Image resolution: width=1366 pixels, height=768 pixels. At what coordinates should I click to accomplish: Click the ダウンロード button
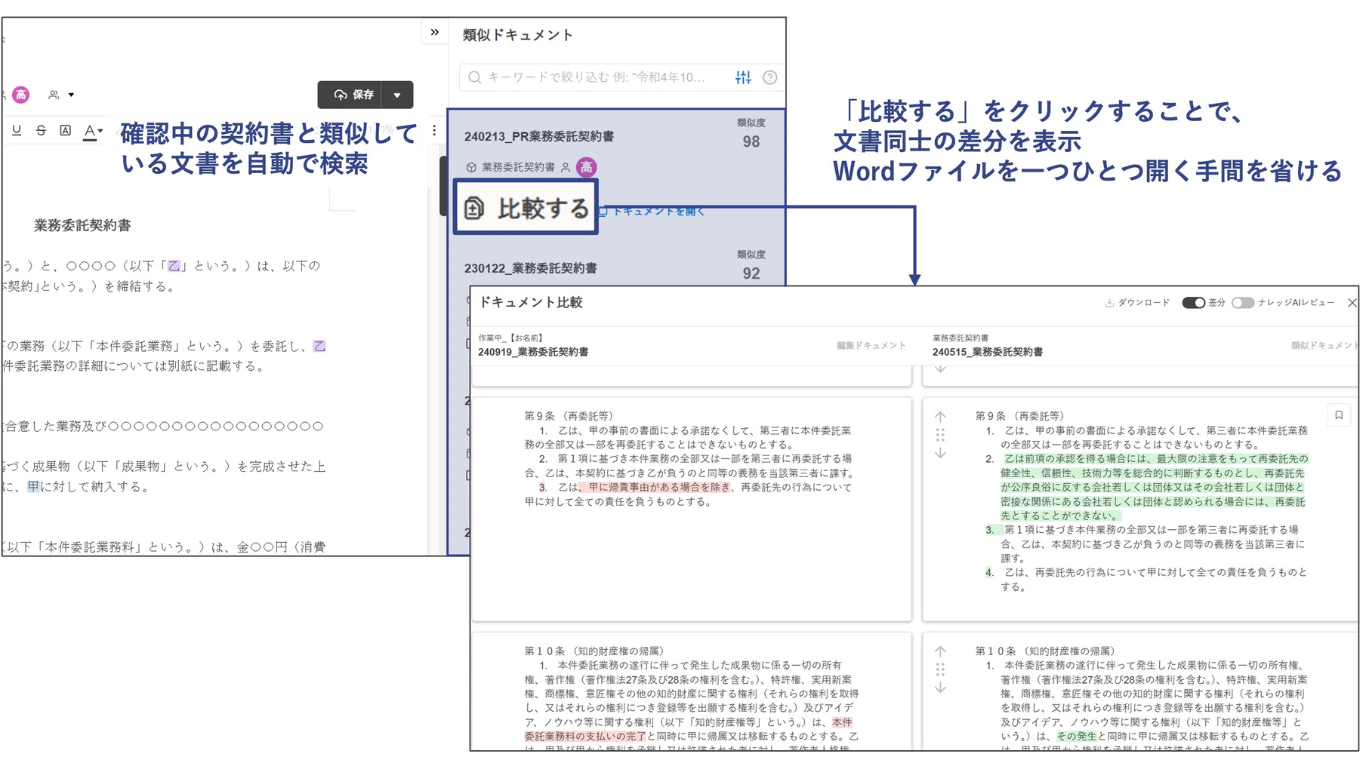click(x=1137, y=302)
